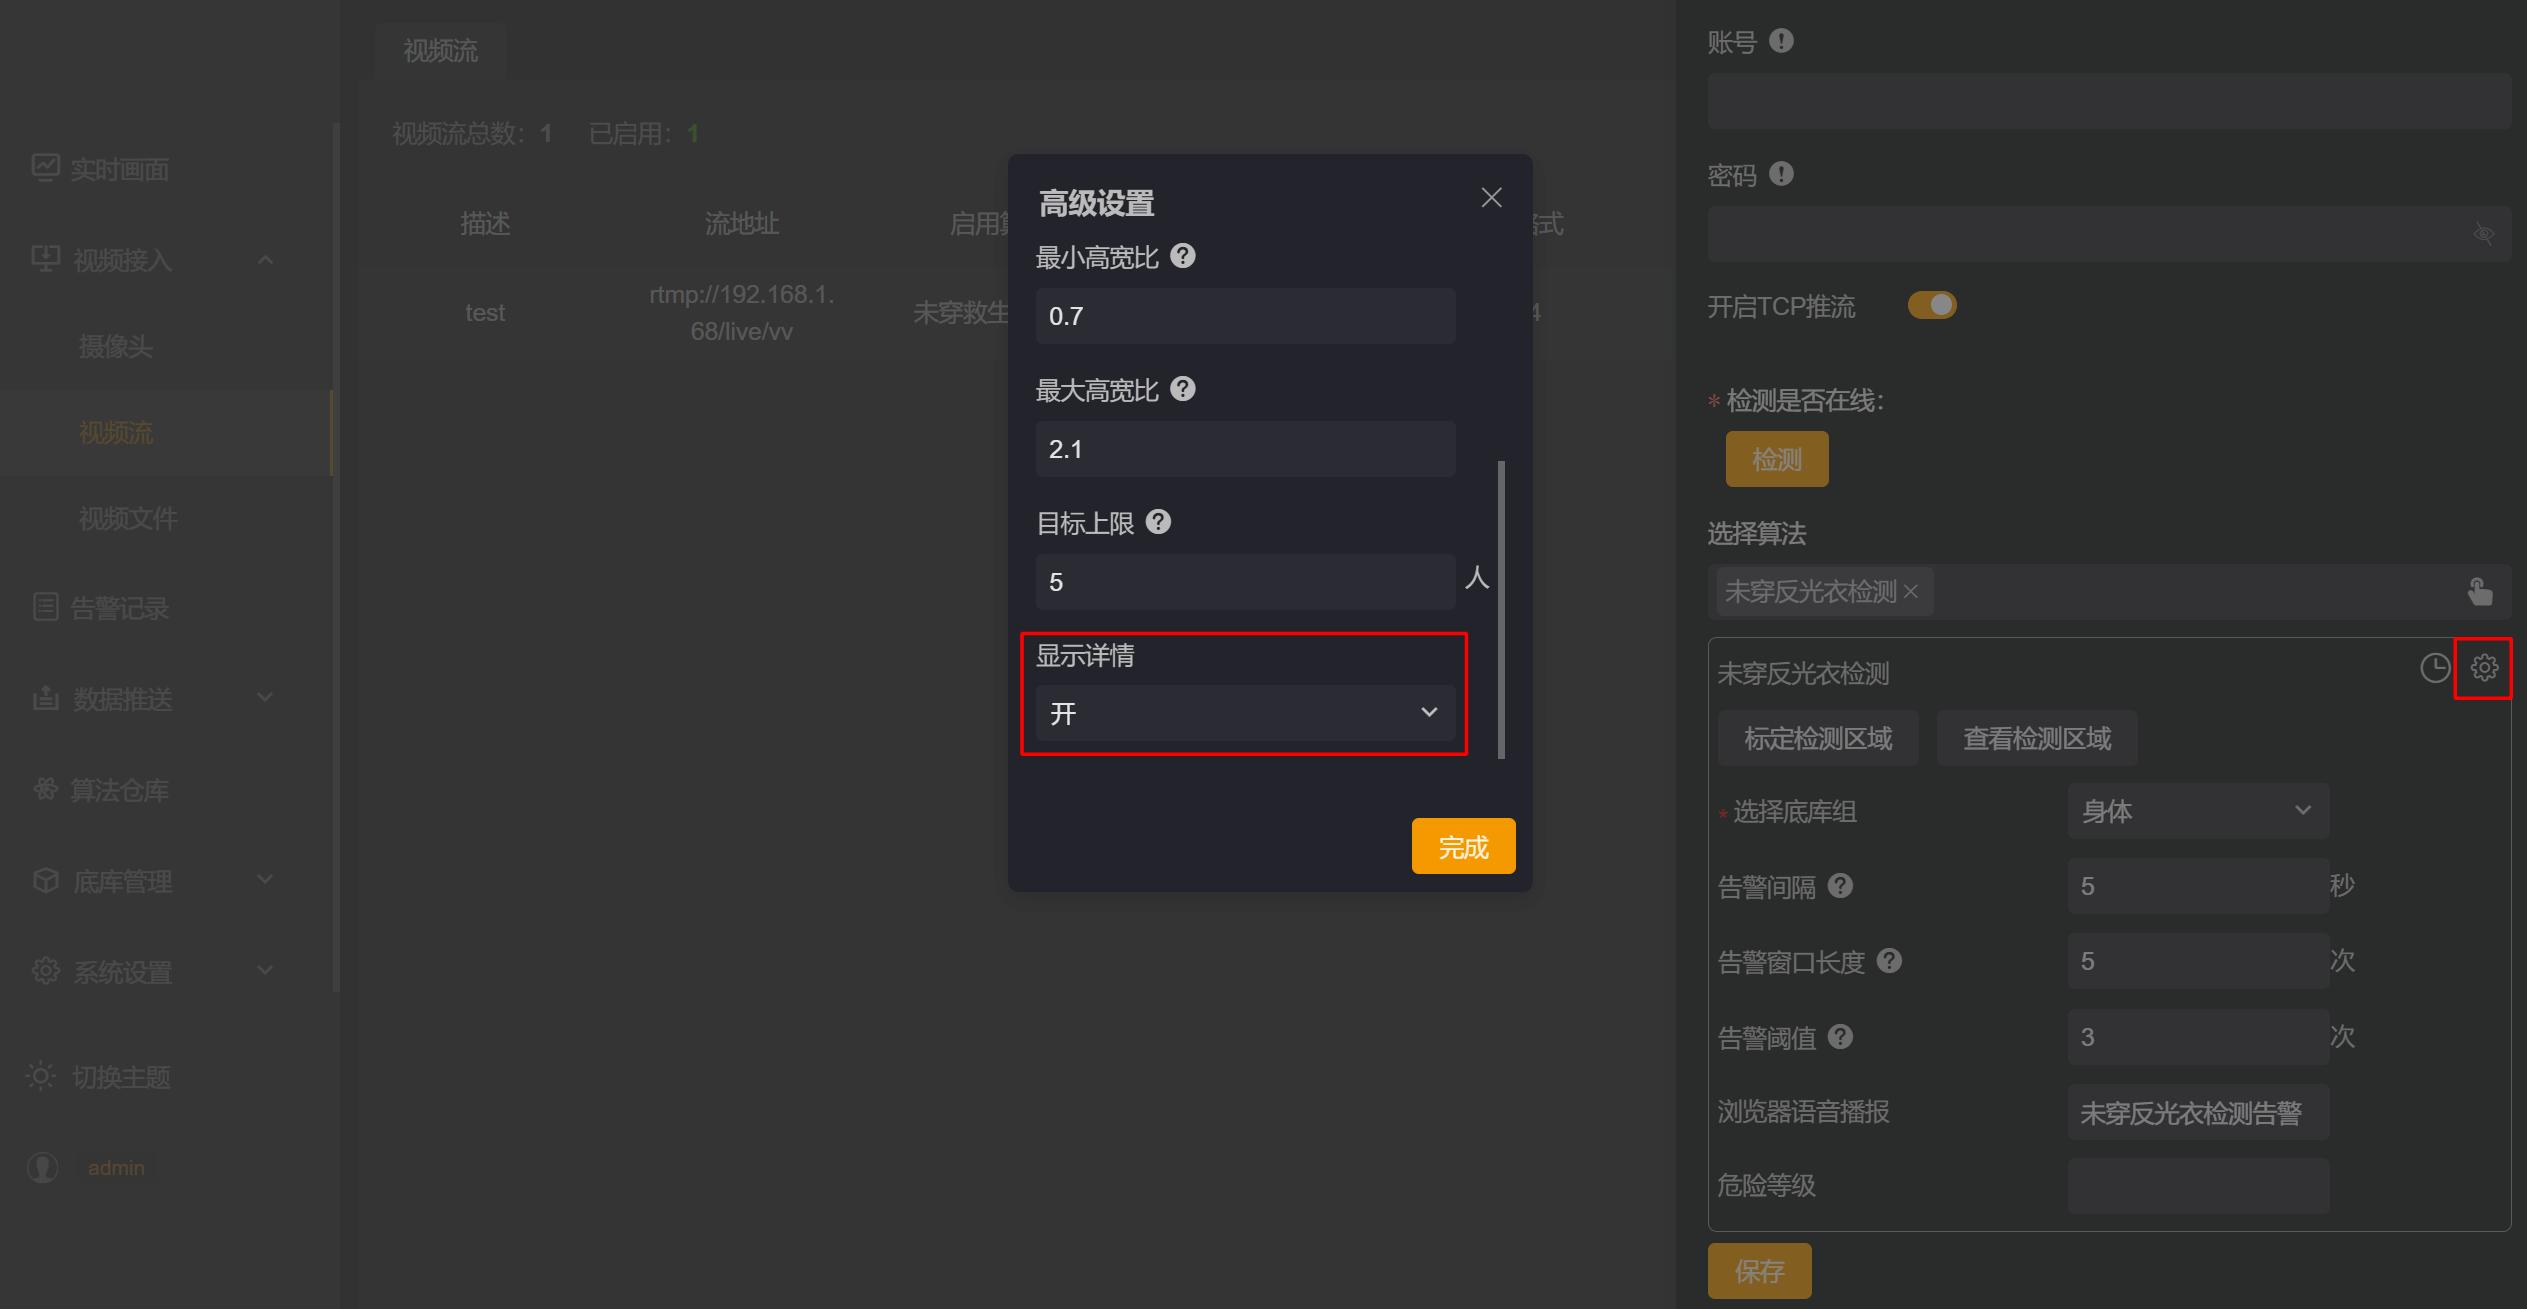The image size is (2527, 1309).
Task: Click help icon beside 最大高宽比
Action: tap(1182, 389)
